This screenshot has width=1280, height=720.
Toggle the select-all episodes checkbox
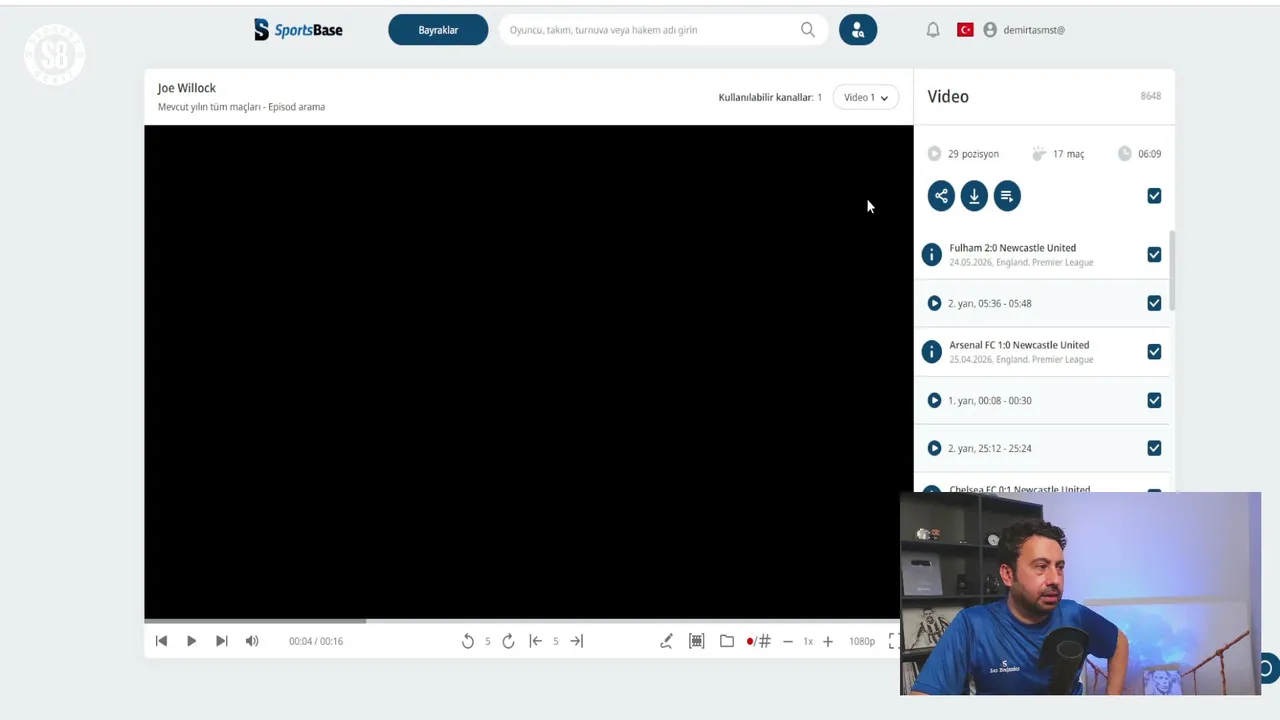[x=1154, y=196]
